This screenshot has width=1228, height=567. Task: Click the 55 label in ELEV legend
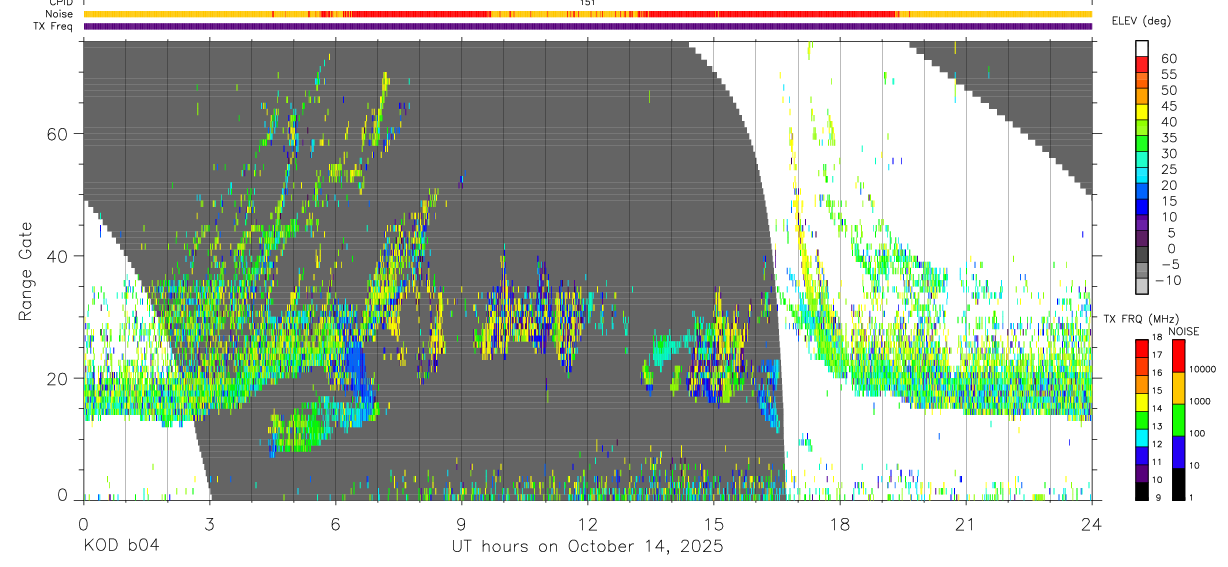(x=1169, y=74)
